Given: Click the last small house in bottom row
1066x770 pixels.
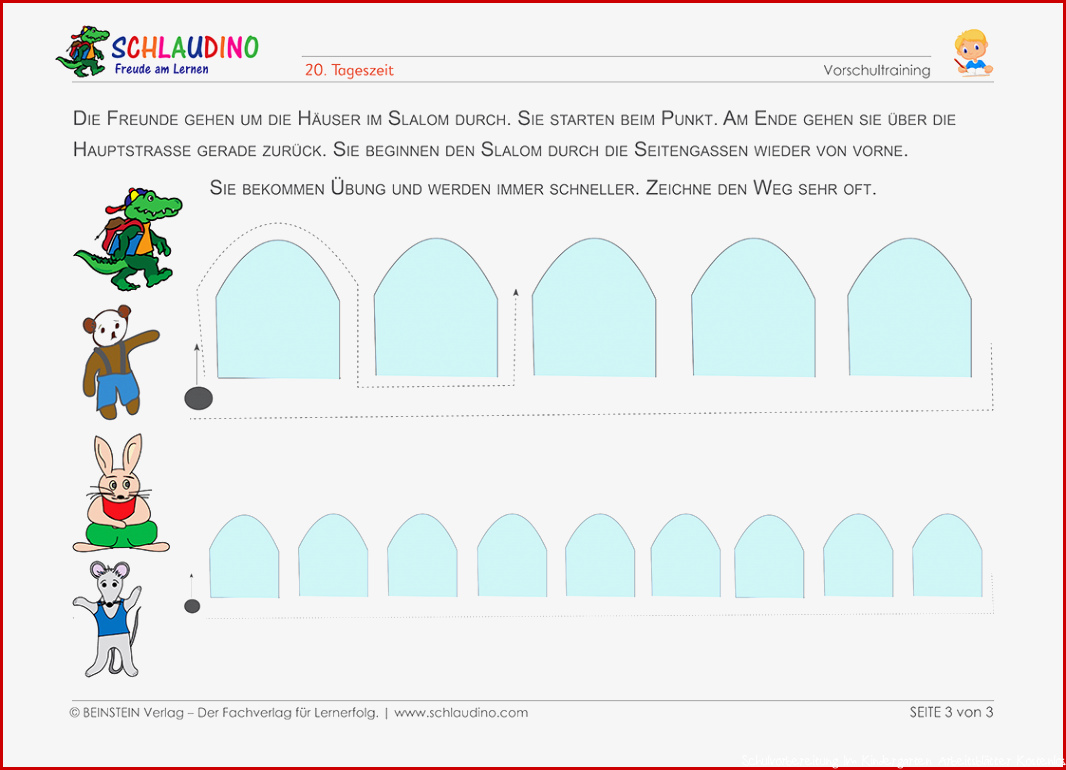Looking at the screenshot, I should point(947,555).
